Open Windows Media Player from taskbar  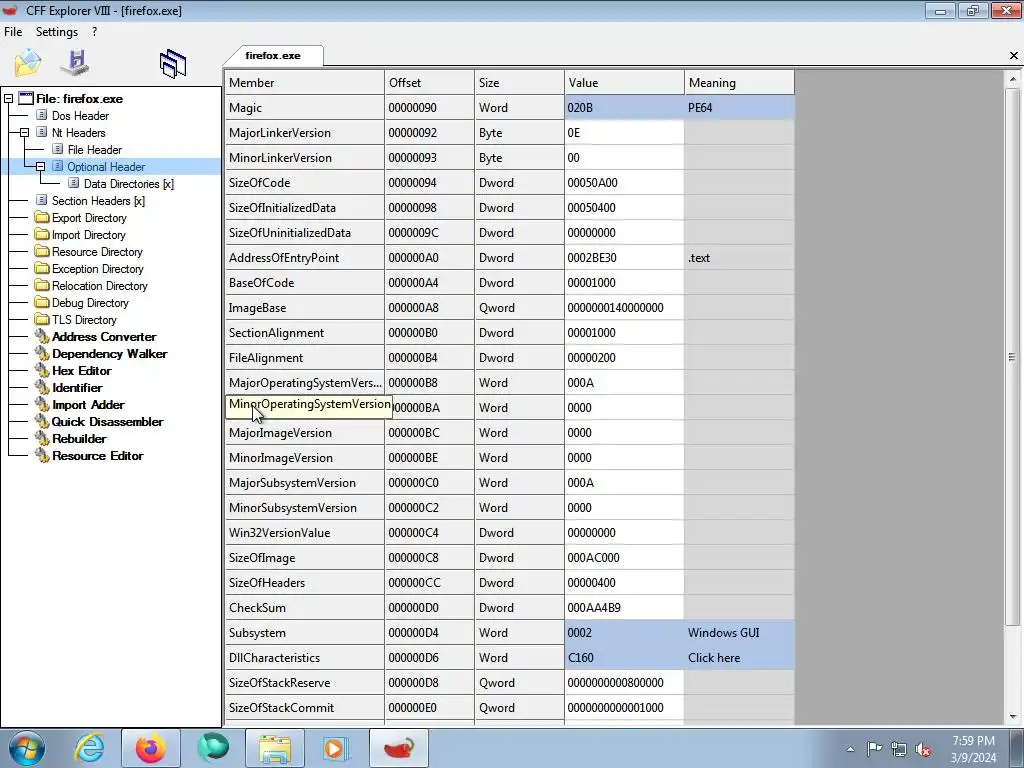tap(336, 748)
